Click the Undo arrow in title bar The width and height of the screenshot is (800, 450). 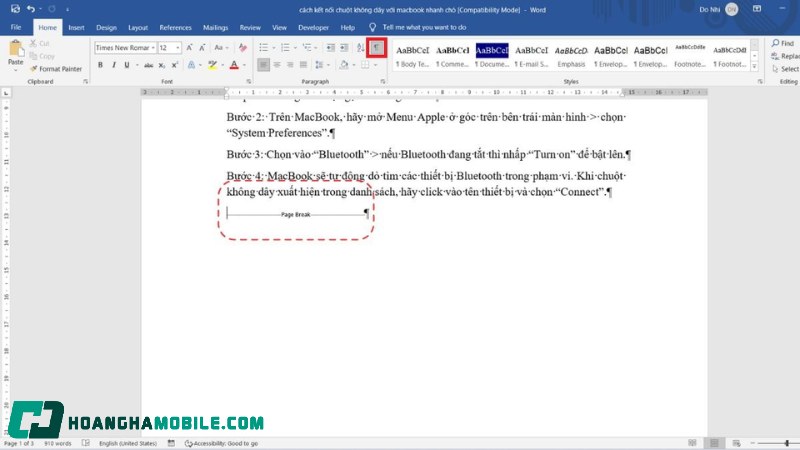coord(32,9)
